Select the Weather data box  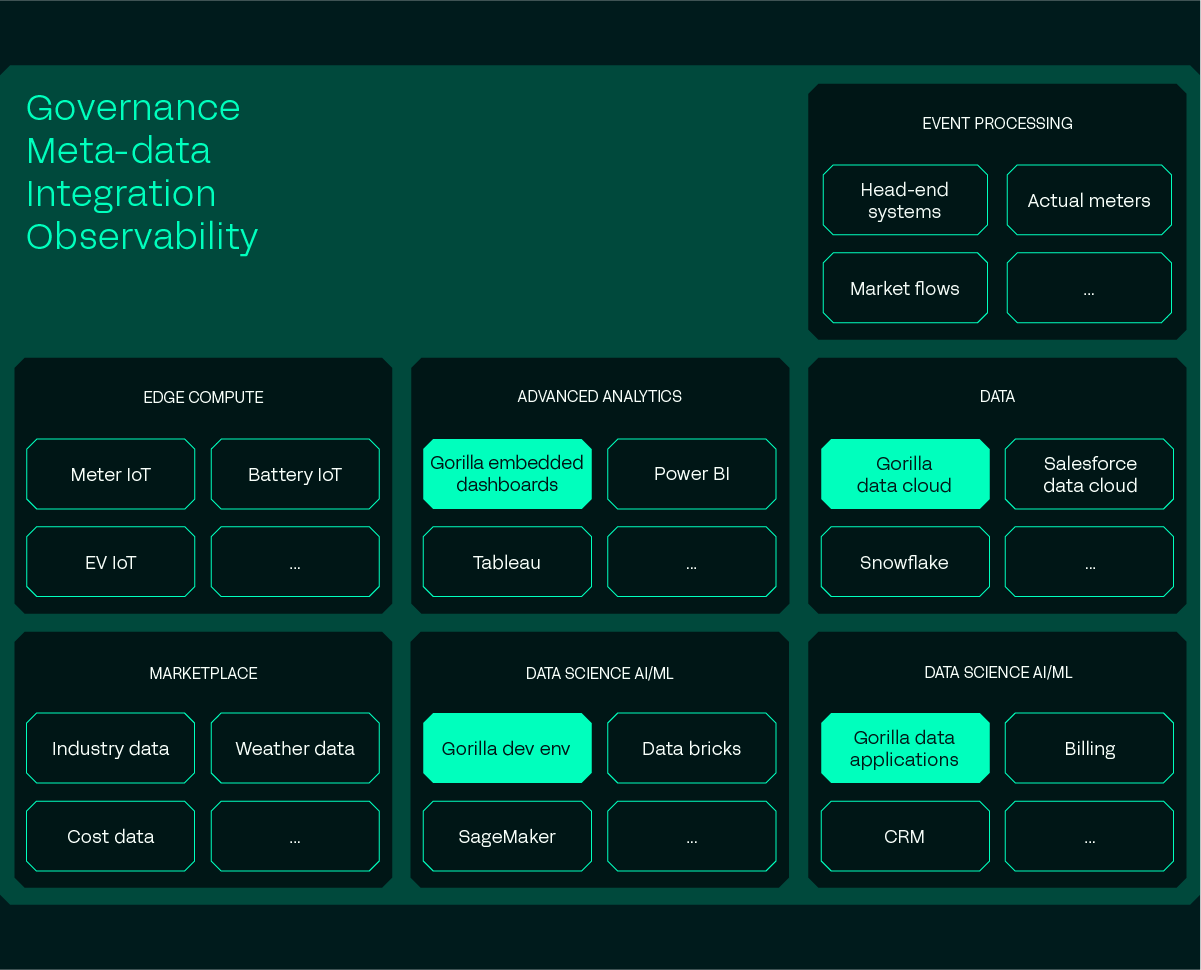pos(295,748)
